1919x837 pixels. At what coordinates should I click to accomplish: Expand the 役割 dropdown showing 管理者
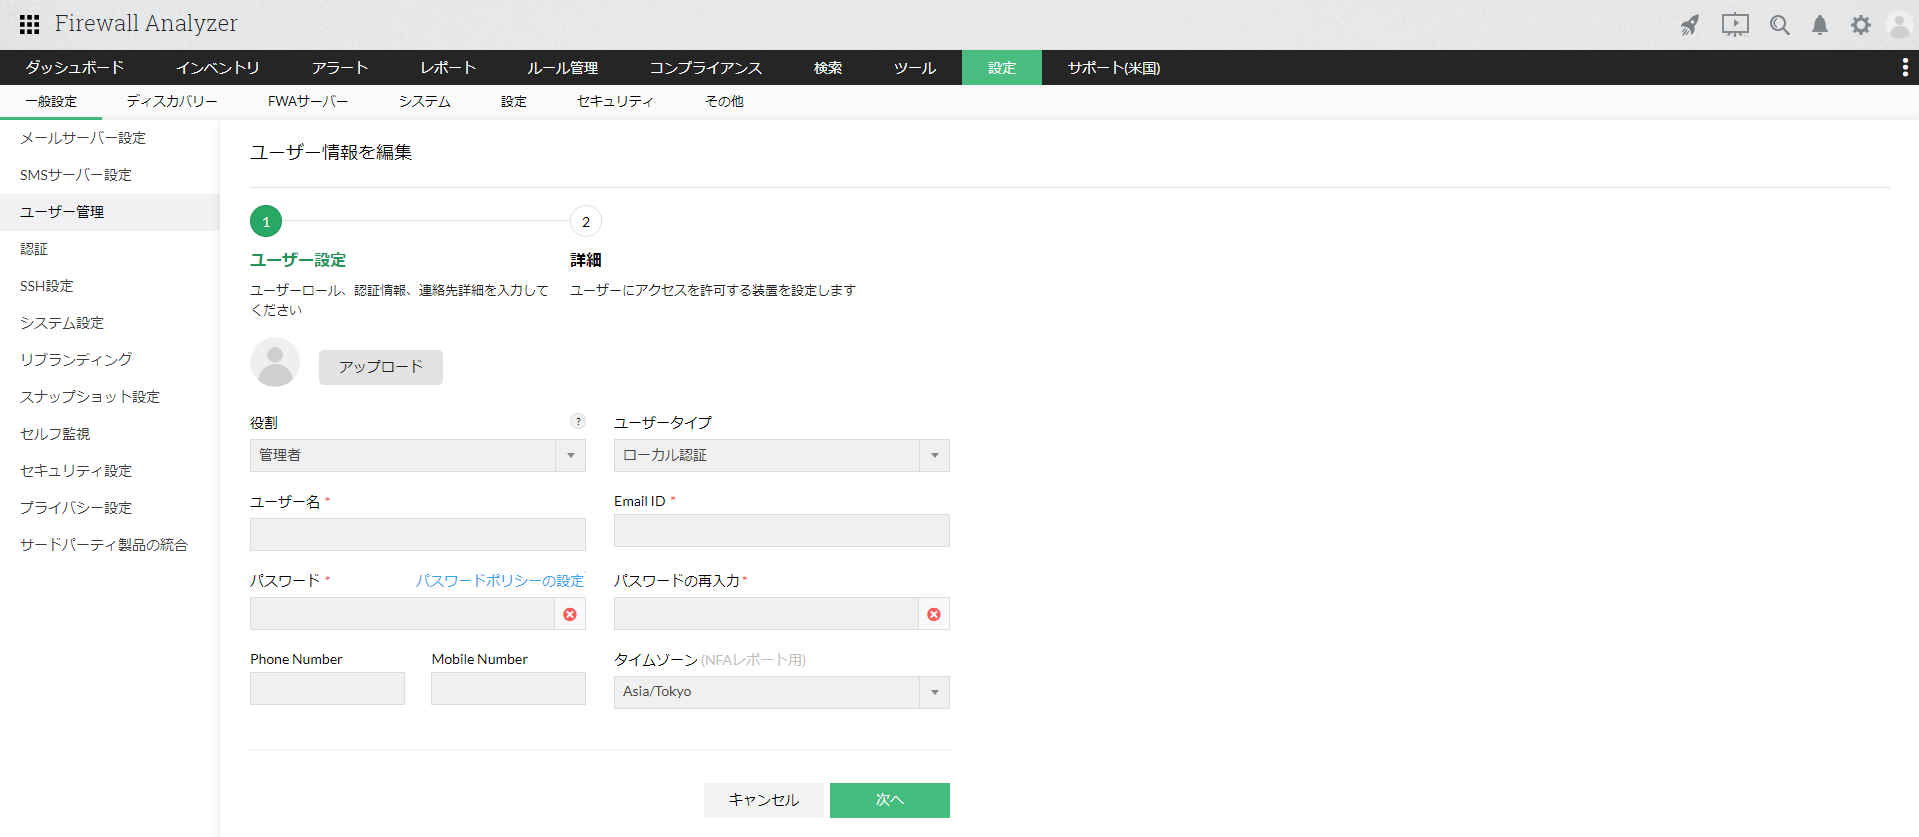click(418, 455)
